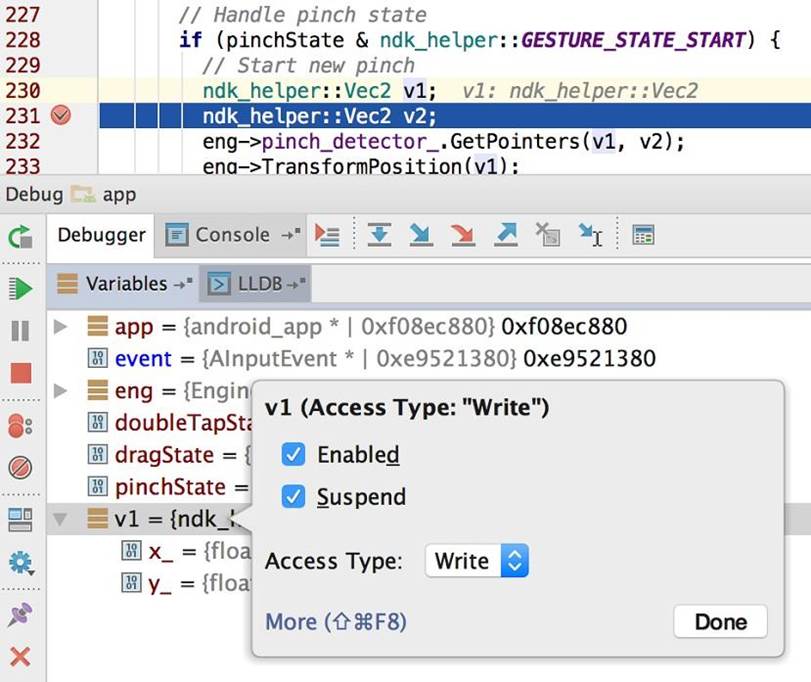This screenshot has width=811, height=682.
Task: Toggle the Suspend checkbox
Action: coord(293,497)
